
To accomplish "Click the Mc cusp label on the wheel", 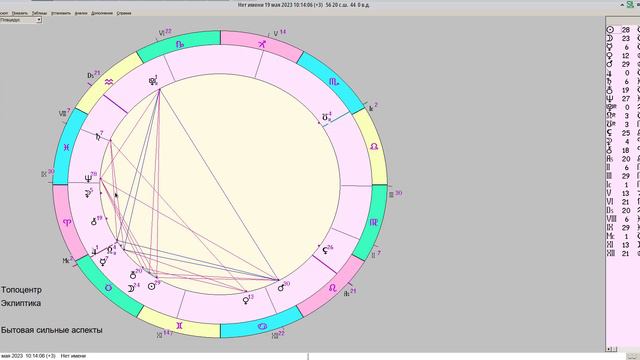I will tap(67, 260).
